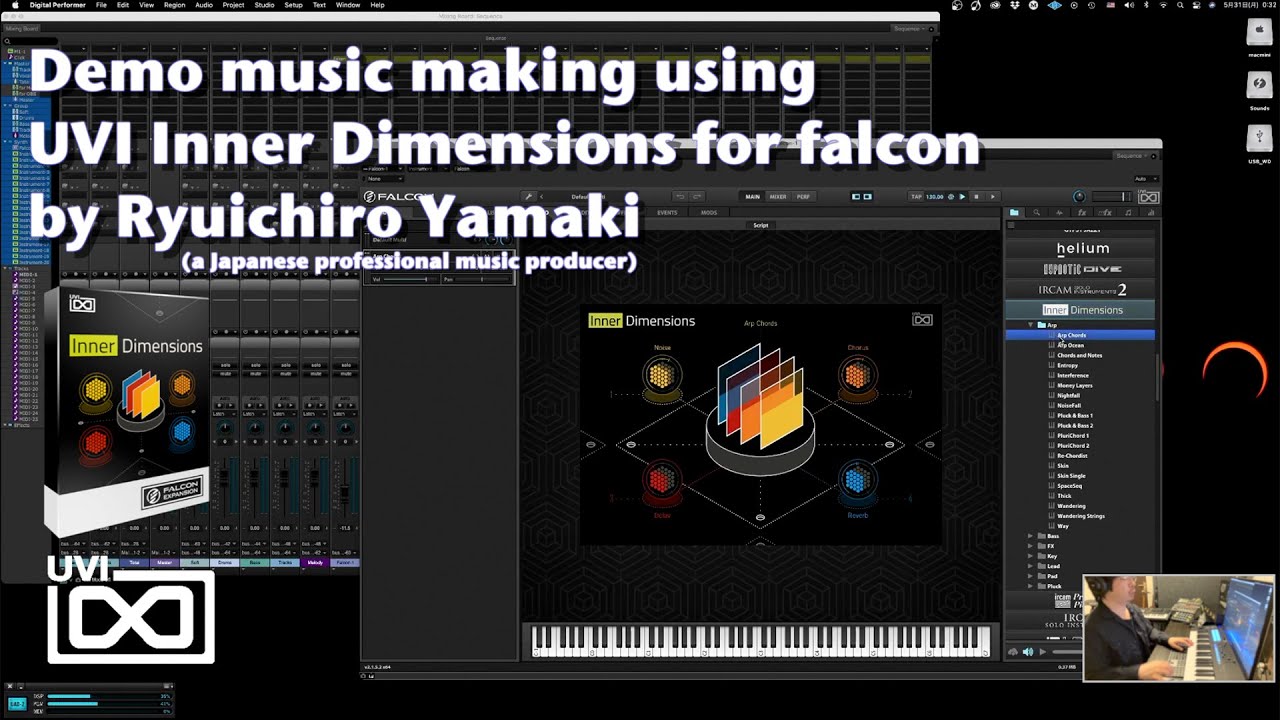This screenshot has width=1280, height=720.
Task: Expand the Pluck folder in browser
Action: click(x=1031, y=586)
